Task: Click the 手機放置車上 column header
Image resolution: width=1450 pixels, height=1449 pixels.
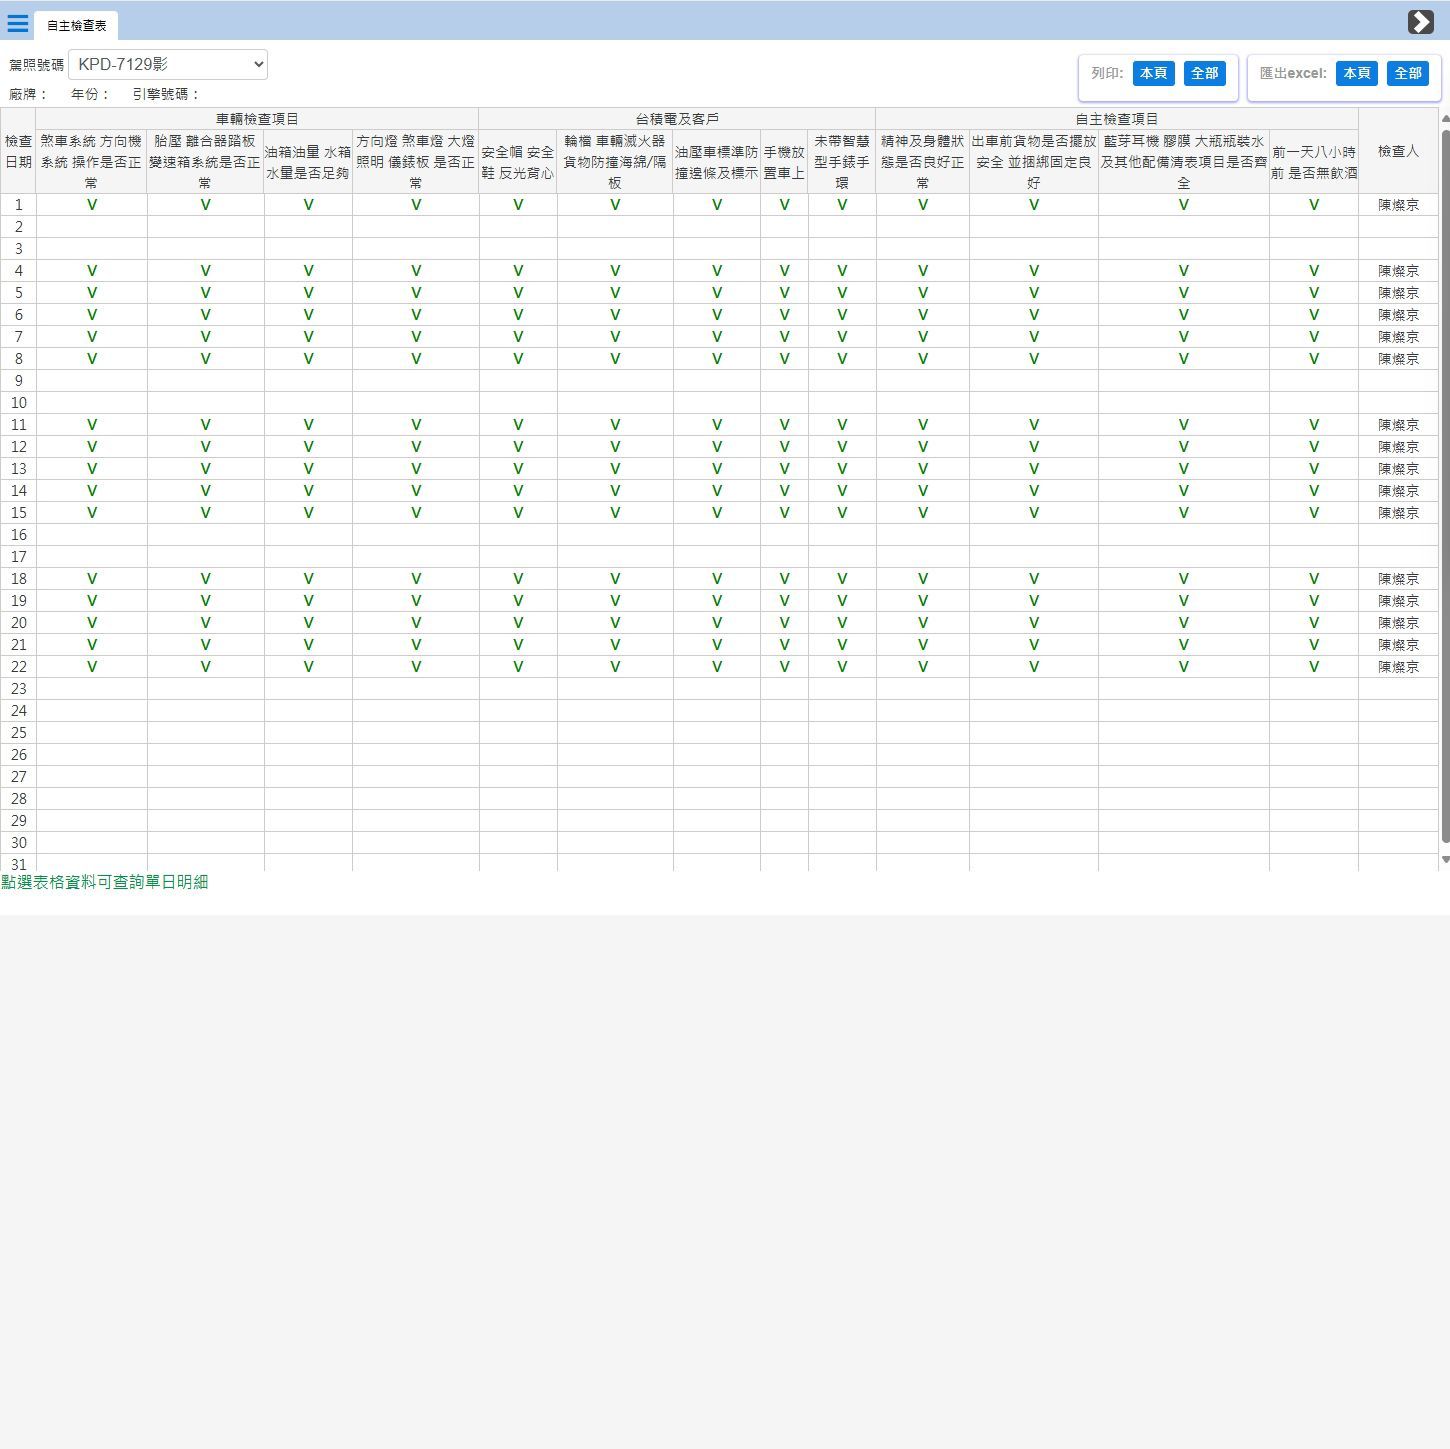Action: tap(784, 162)
